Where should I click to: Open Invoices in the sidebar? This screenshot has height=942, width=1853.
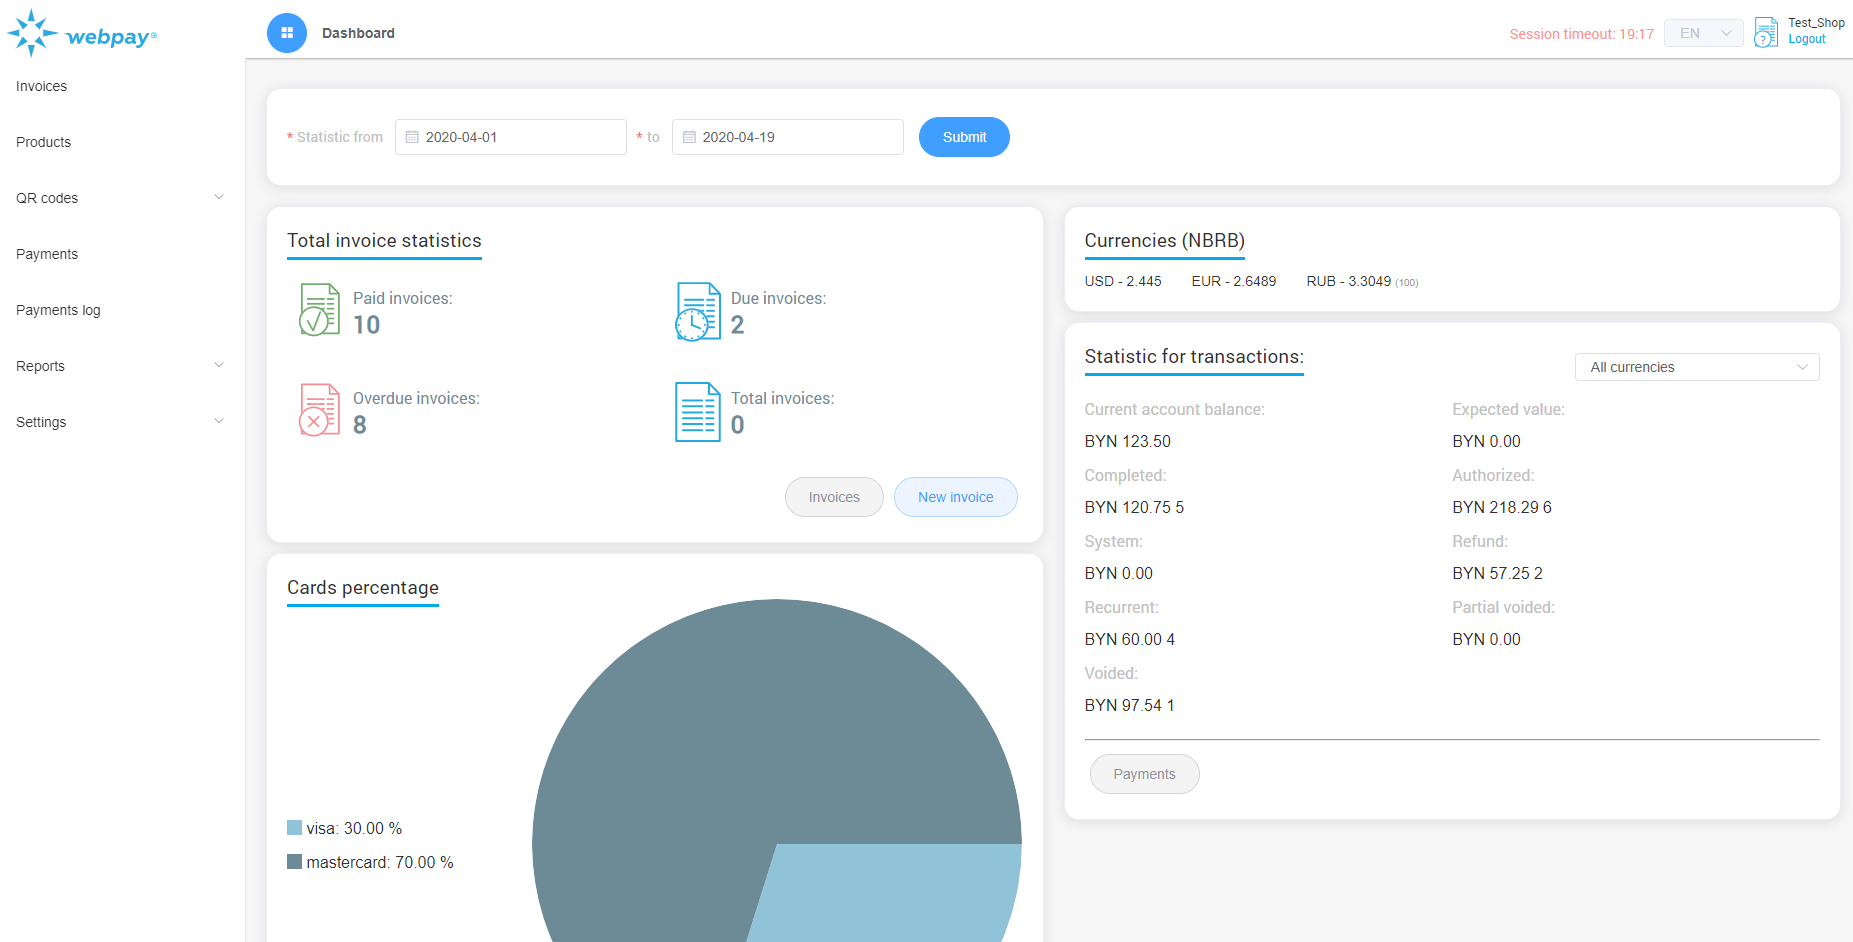point(42,86)
